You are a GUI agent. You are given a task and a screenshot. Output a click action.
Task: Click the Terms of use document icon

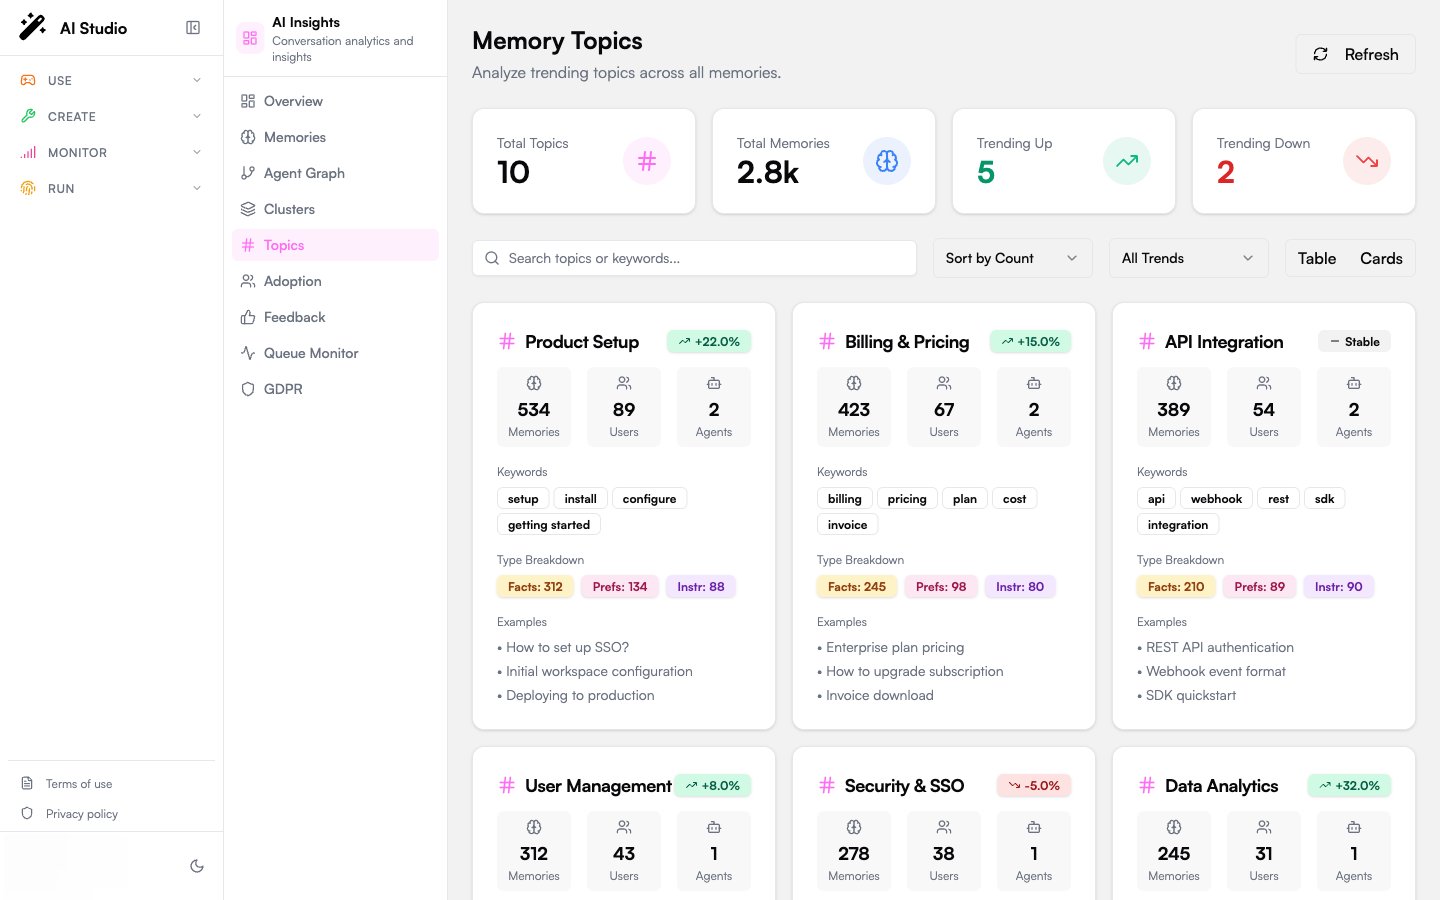(27, 784)
